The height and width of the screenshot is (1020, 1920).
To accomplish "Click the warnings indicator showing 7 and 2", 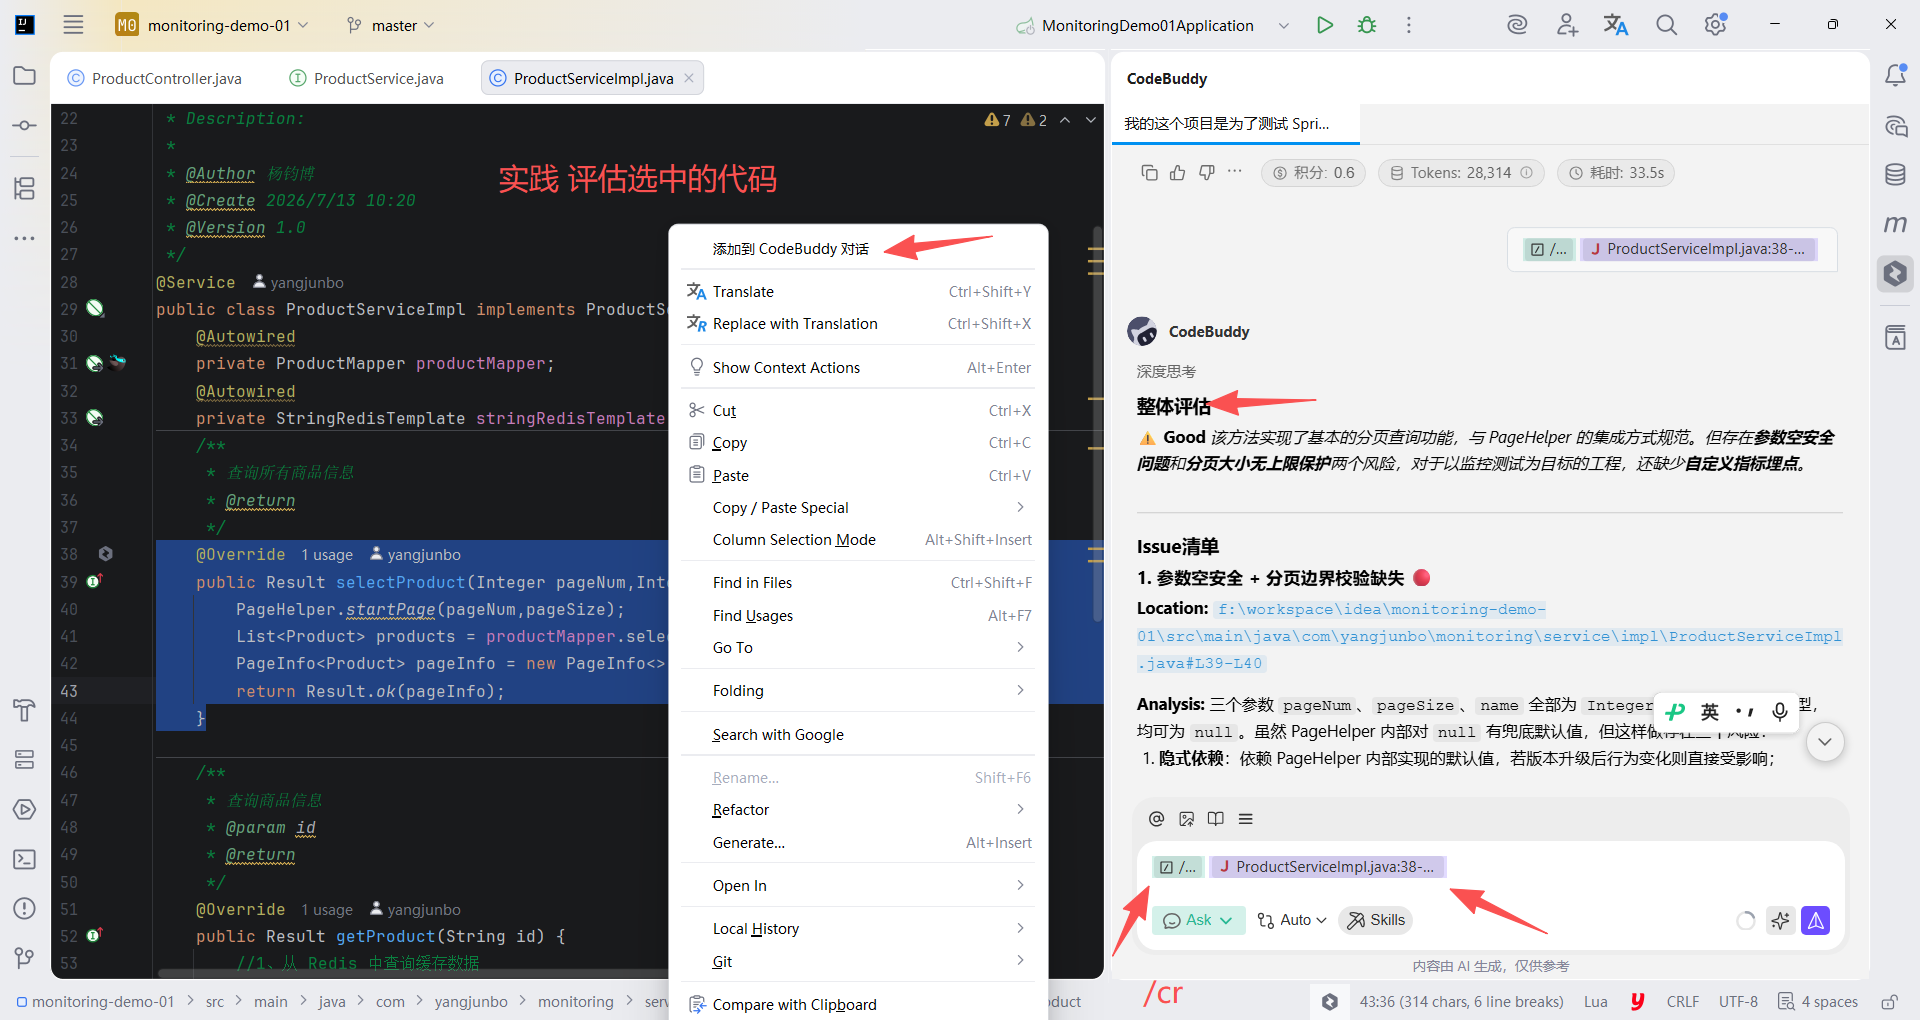I will [1016, 120].
